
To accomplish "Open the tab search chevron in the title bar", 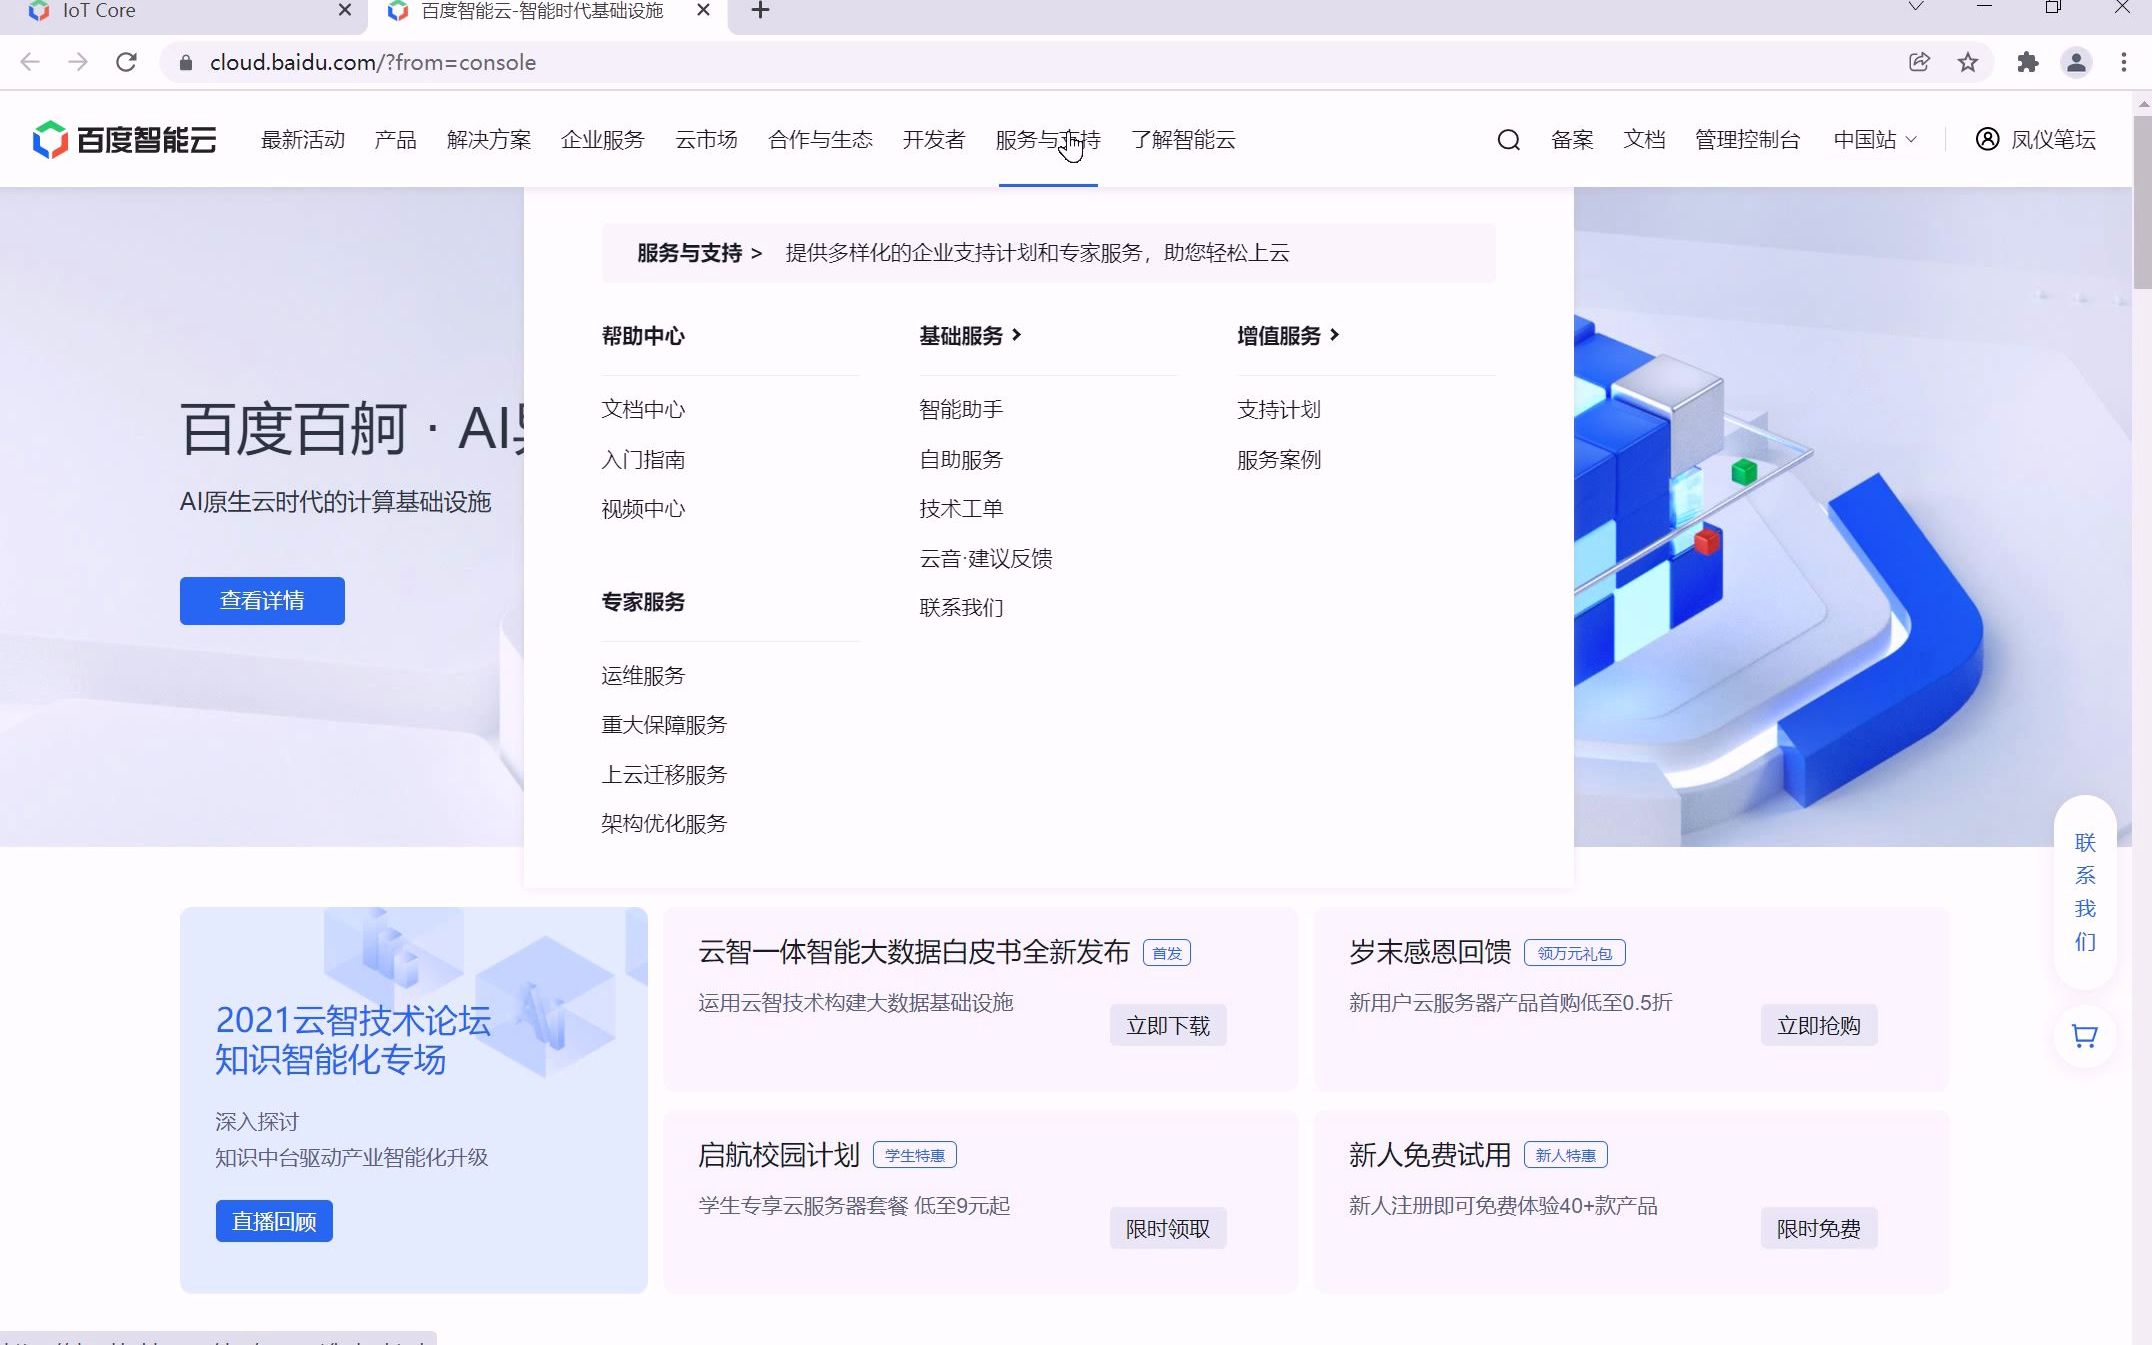I will [x=1916, y=7].
